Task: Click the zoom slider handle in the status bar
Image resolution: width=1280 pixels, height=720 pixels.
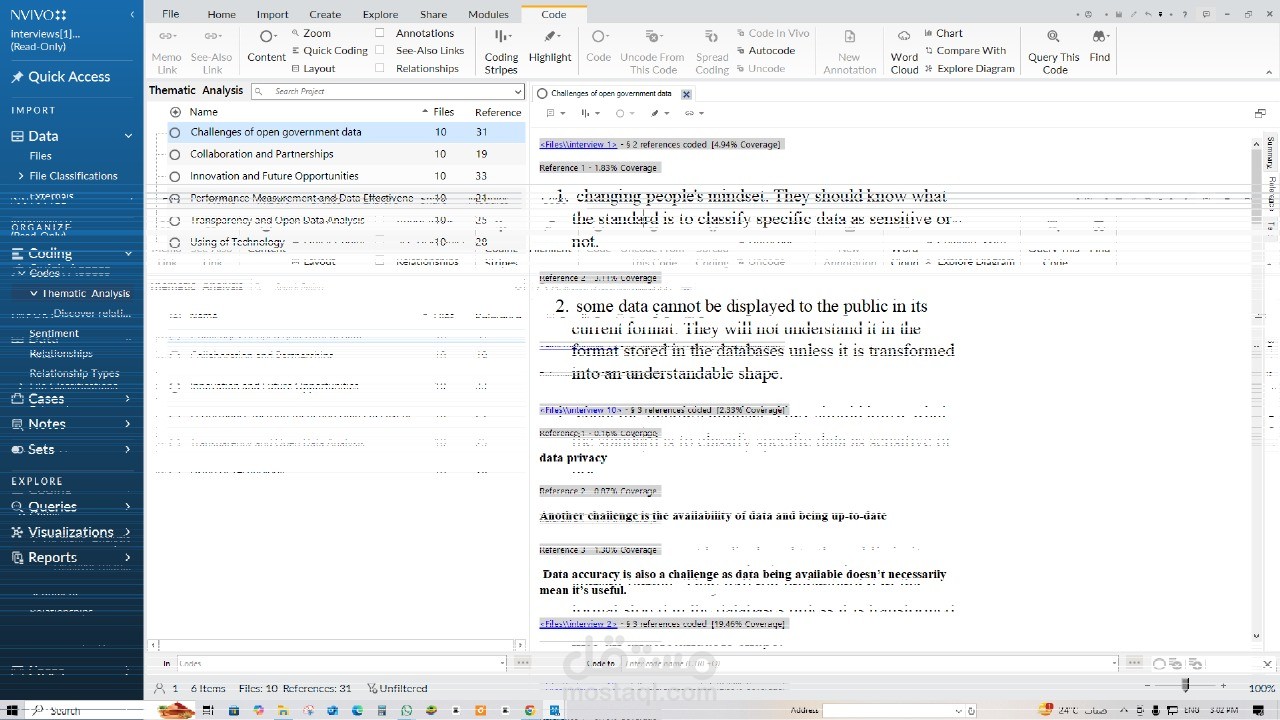Action: coord(1185,686)
